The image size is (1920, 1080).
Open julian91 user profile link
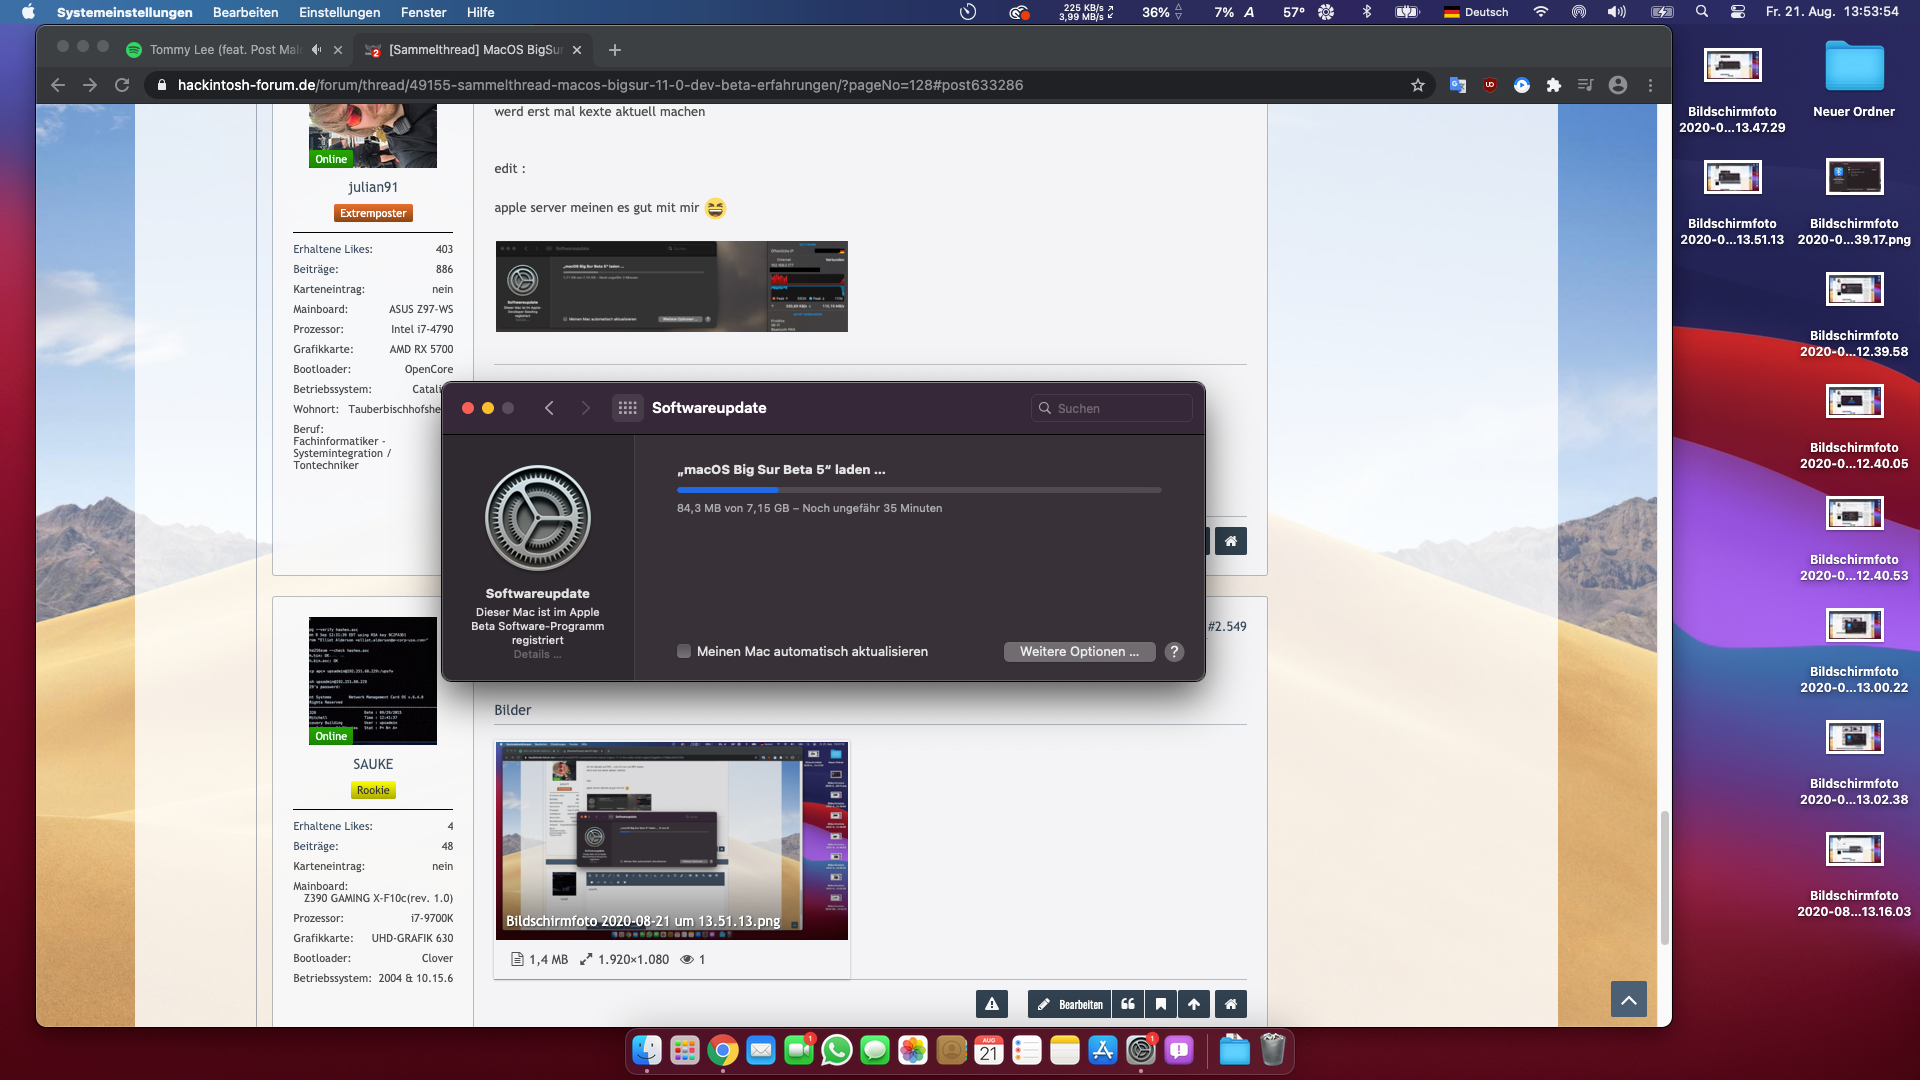click(x=373, y=187)
